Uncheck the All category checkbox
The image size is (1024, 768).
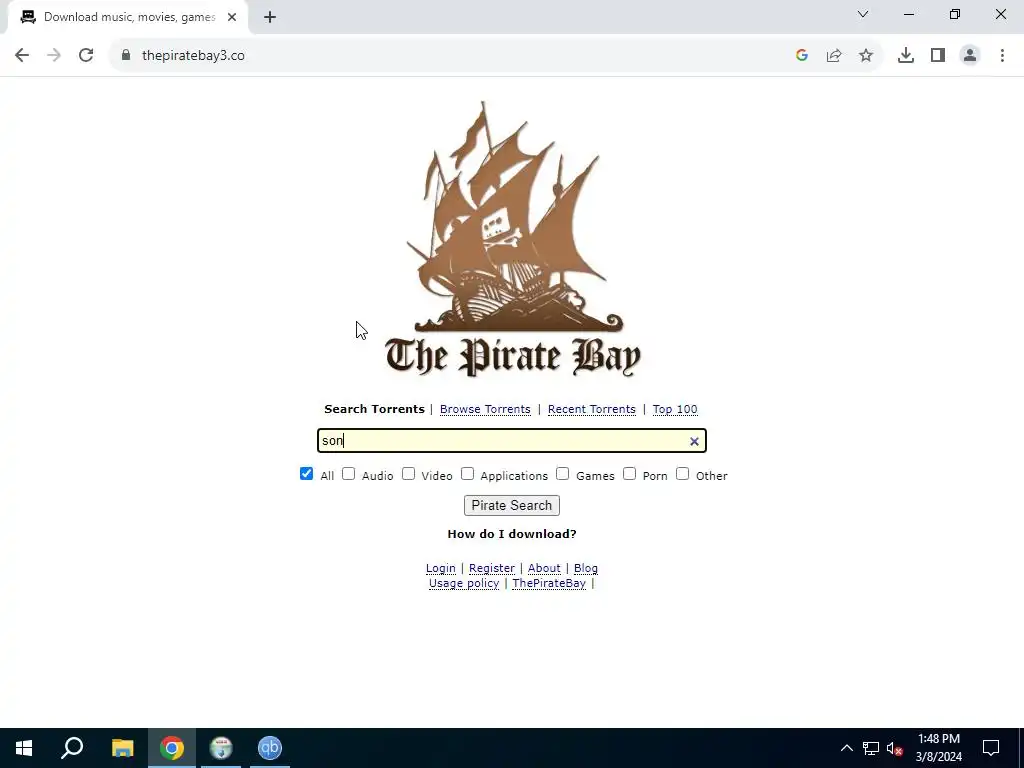tap(306, 473)
